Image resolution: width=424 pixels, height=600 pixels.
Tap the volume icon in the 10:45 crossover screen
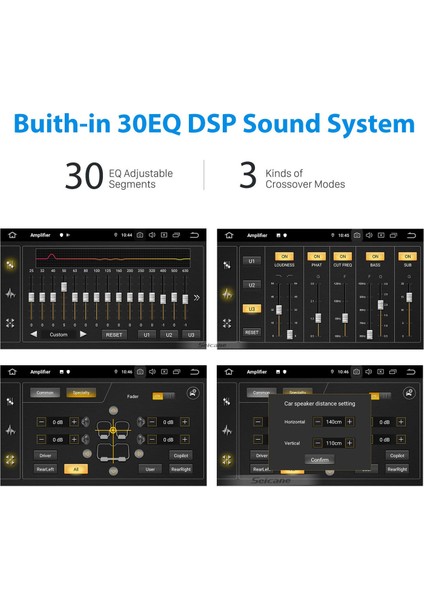pyautogui.click(x=369, y=235)
